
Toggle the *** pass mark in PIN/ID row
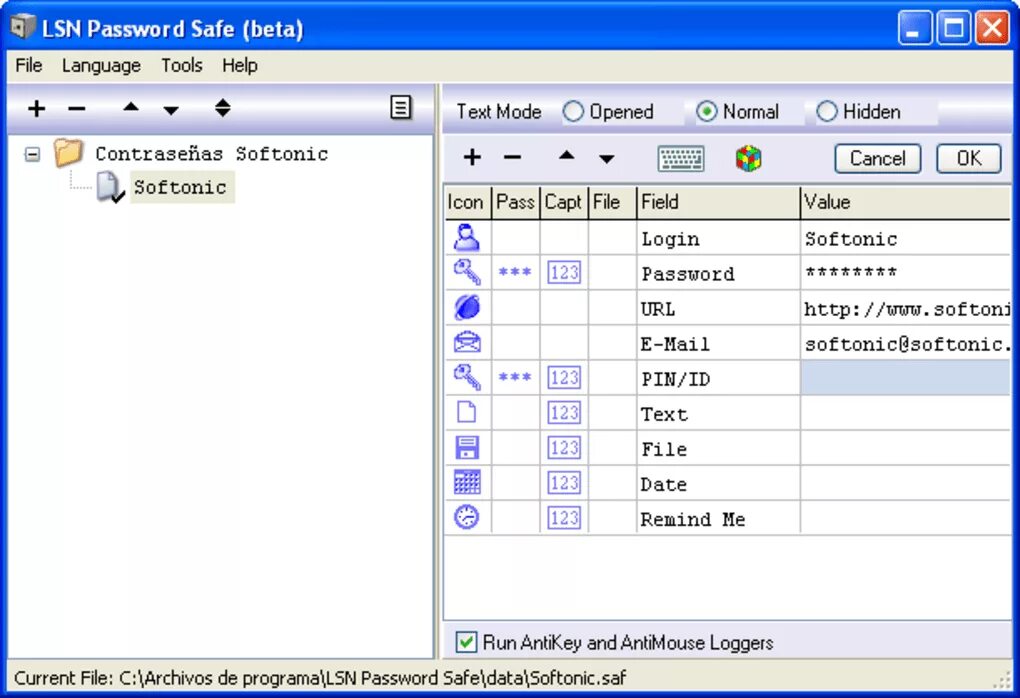[x=515, y=377]
